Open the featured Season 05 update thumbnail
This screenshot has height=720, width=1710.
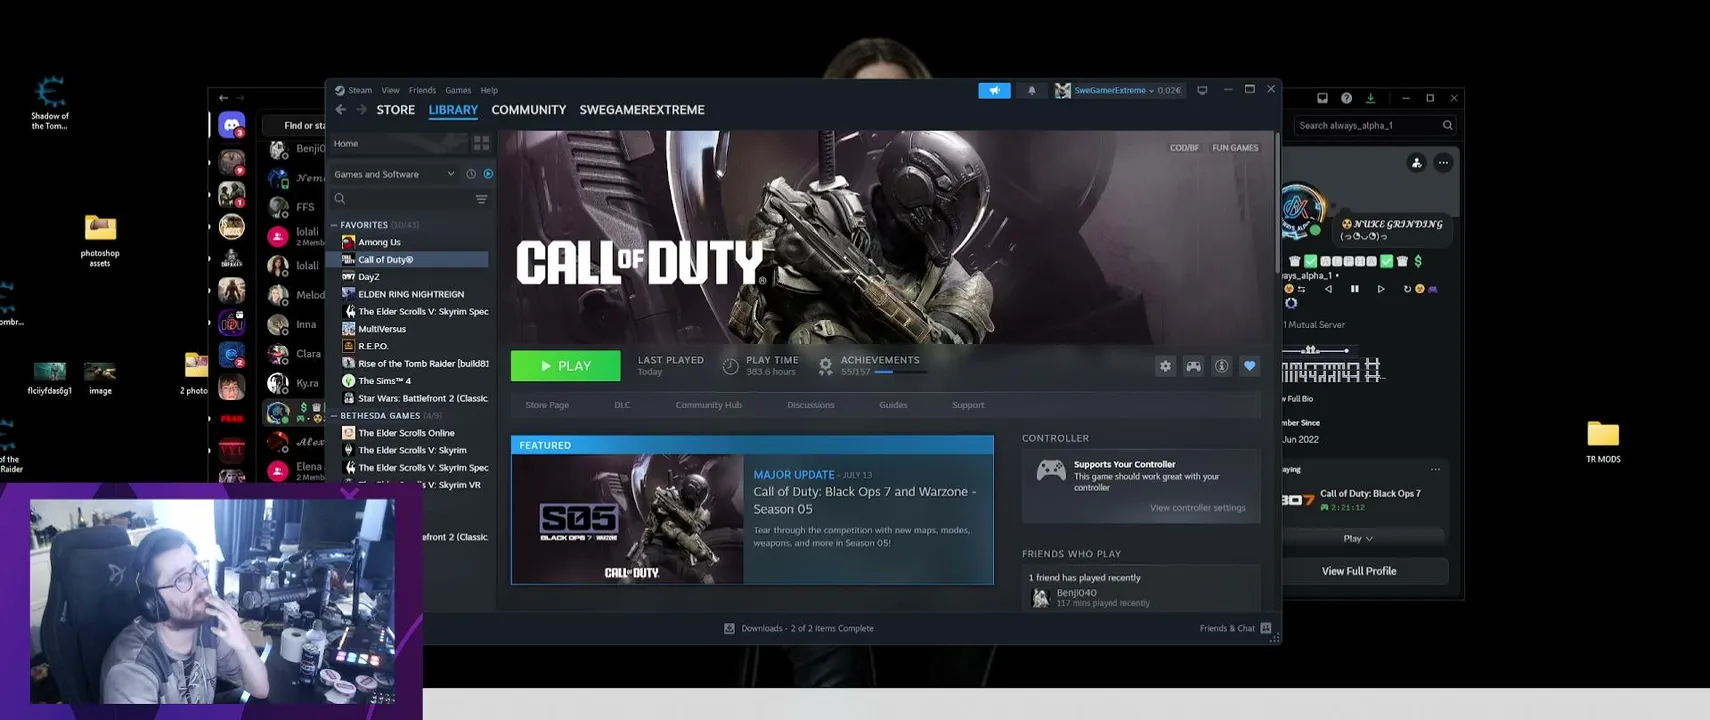(627, 519)
